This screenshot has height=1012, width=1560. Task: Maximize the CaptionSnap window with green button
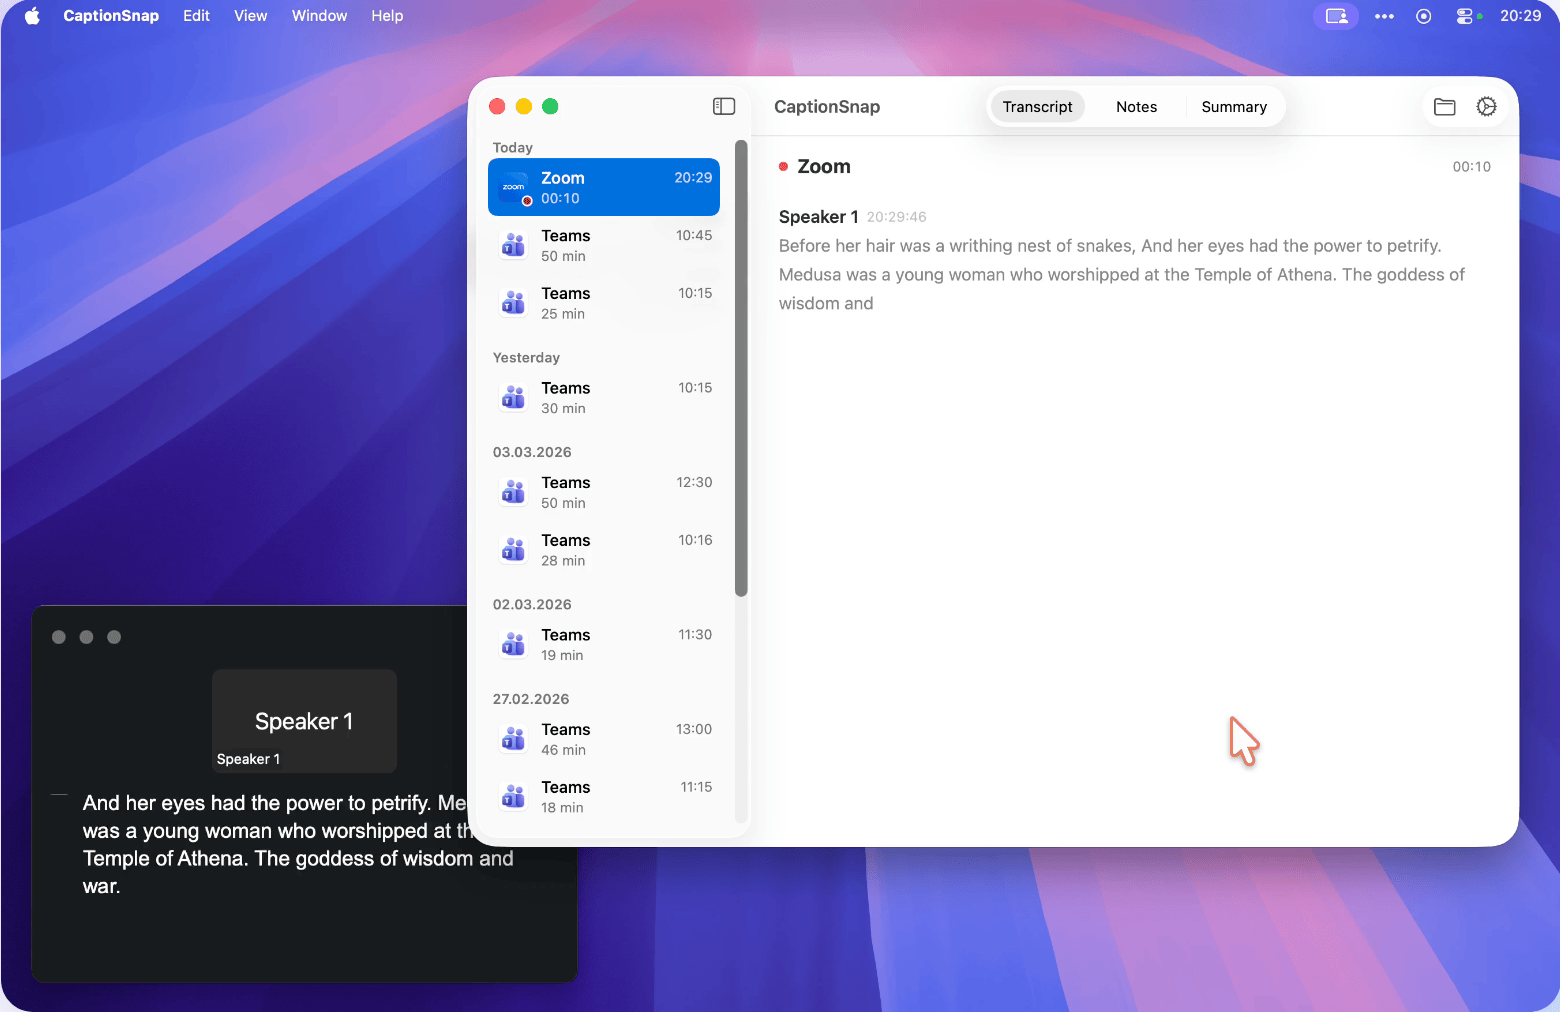(550, 106)
